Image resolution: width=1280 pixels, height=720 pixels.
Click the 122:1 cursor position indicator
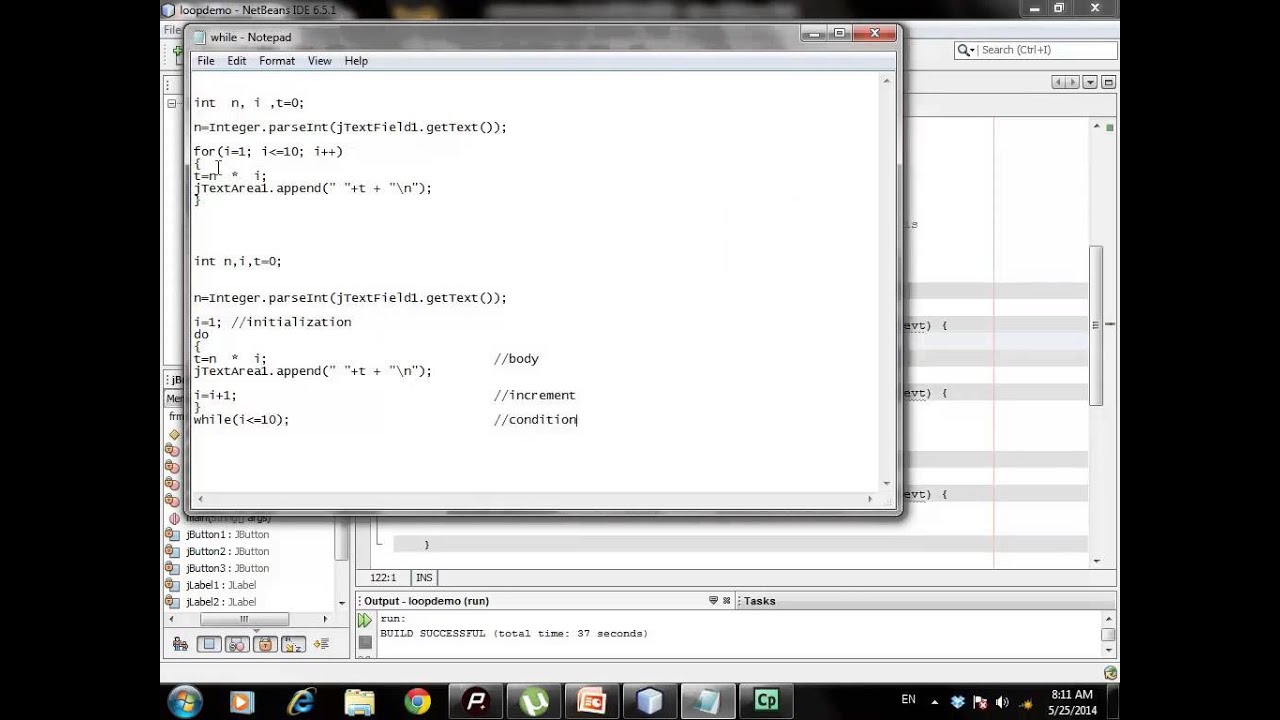[x=383, y=578]
